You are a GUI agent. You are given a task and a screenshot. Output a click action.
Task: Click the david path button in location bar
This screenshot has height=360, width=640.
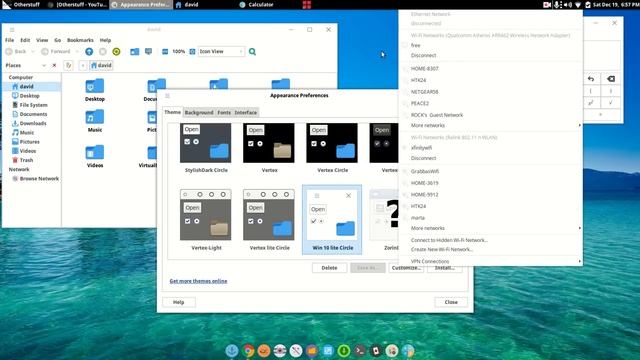tap(101, 65)
